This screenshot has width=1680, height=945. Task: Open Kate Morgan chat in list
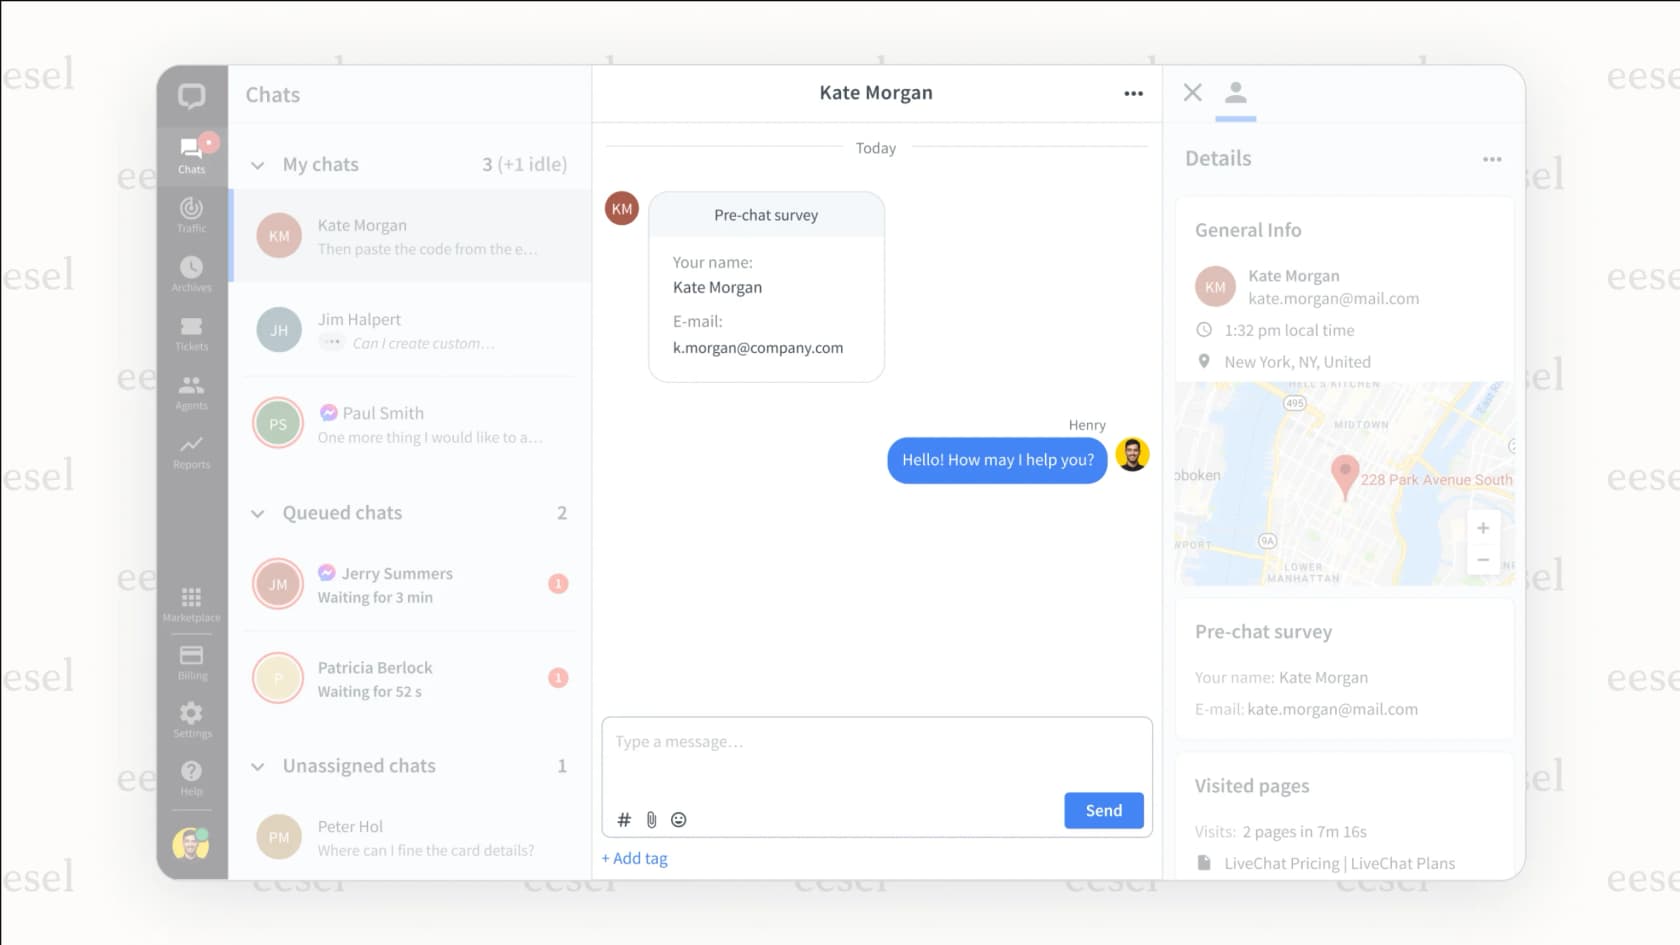pos(410,236)
